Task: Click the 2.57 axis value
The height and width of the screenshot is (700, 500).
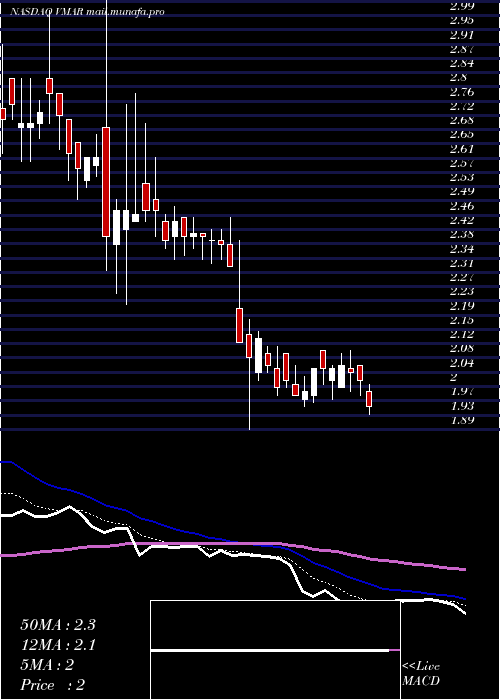Action: [461, 163]
